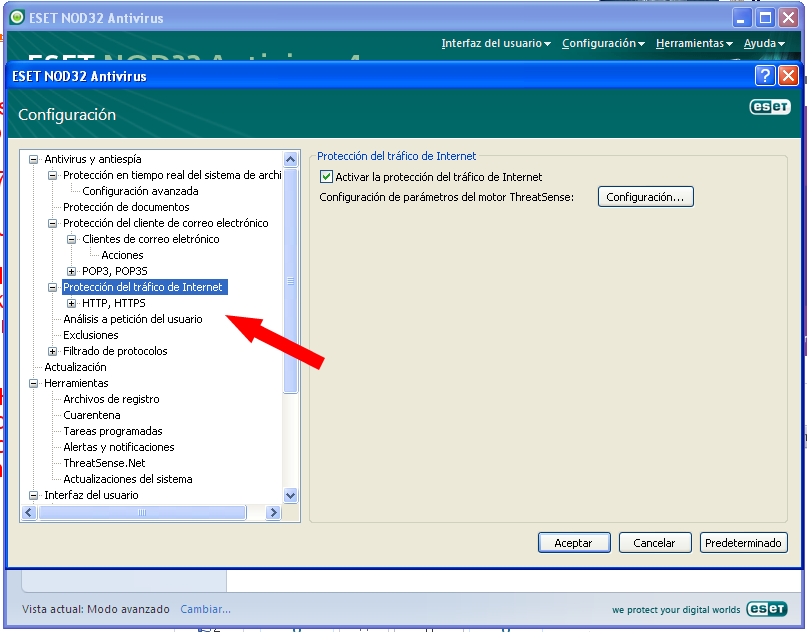This screenshot has height=632, width=807.
Task: Collapse Interfaz del usuario tree node
Action: (x=33, y=495)
